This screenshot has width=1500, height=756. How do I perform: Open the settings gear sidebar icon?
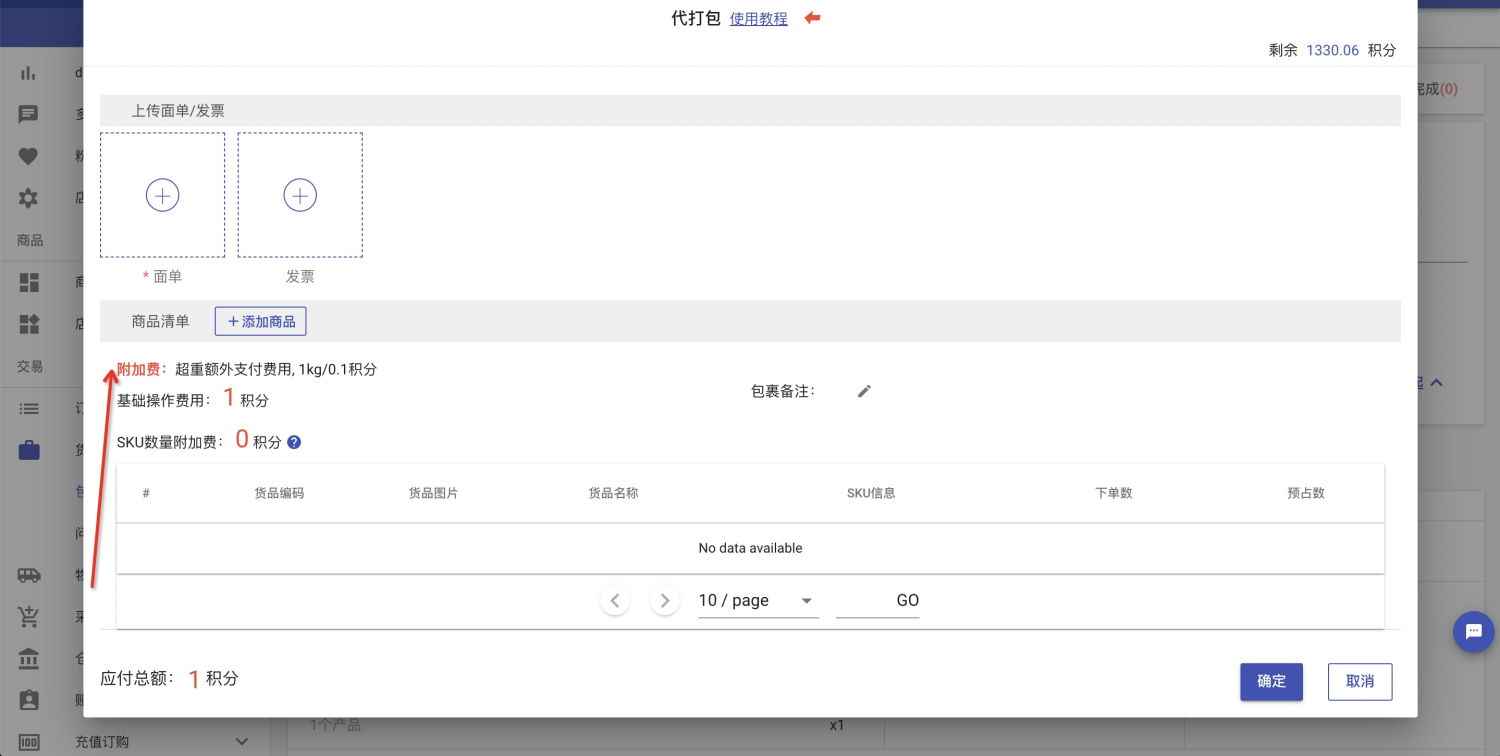click(x=28, y=198)
